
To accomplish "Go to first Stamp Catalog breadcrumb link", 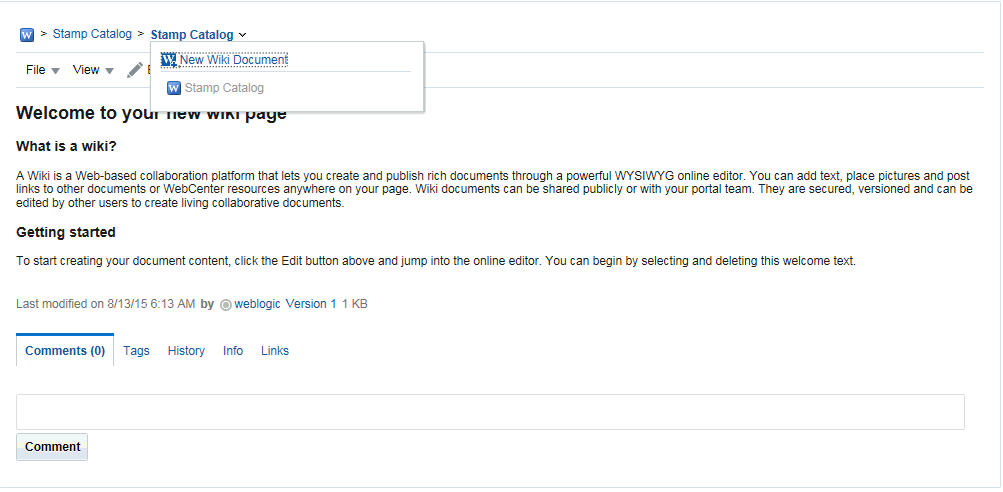I will coord(92,34).
